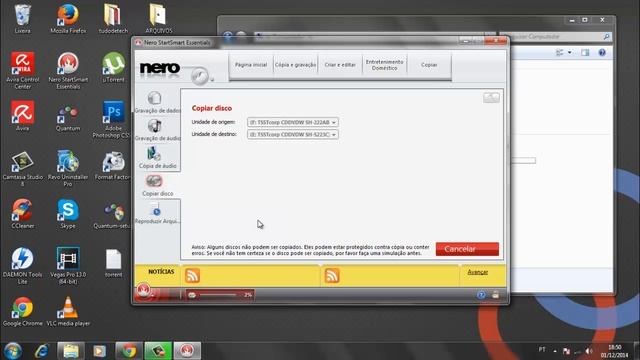Open Windows Media Player taskbar icon
The image size is (640, 360).
tap(99, 351)
